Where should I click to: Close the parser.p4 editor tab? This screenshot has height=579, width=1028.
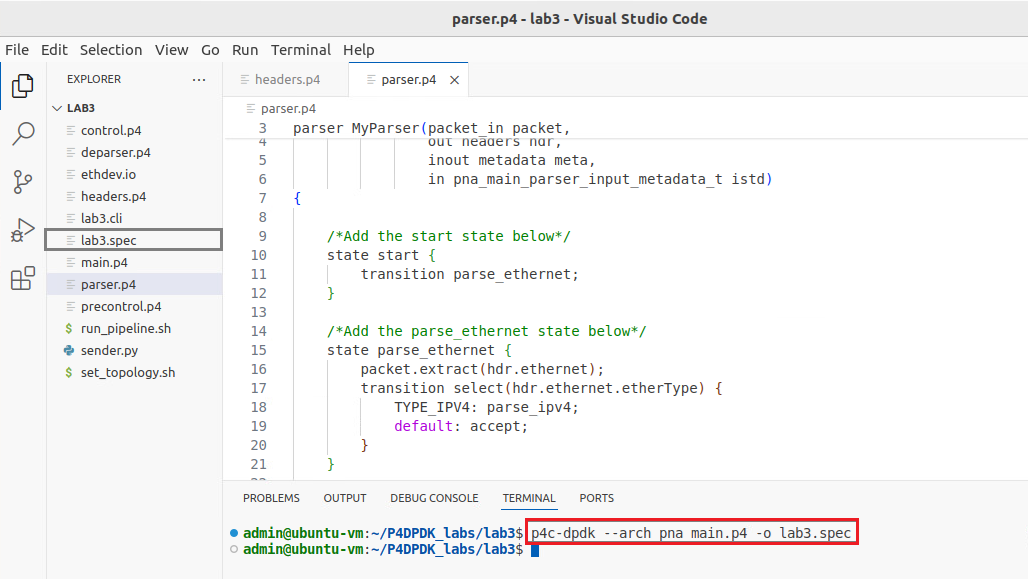[x=454, y=80]
